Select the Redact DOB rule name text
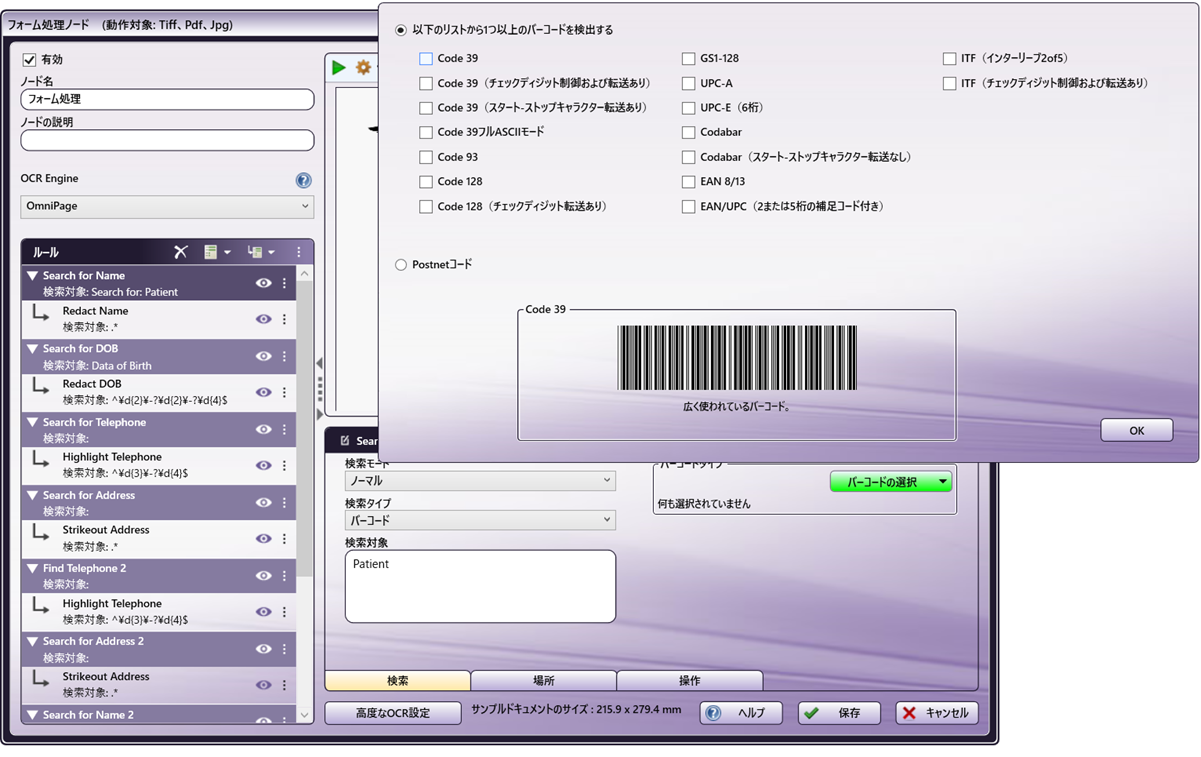 [x=92, y=384]
